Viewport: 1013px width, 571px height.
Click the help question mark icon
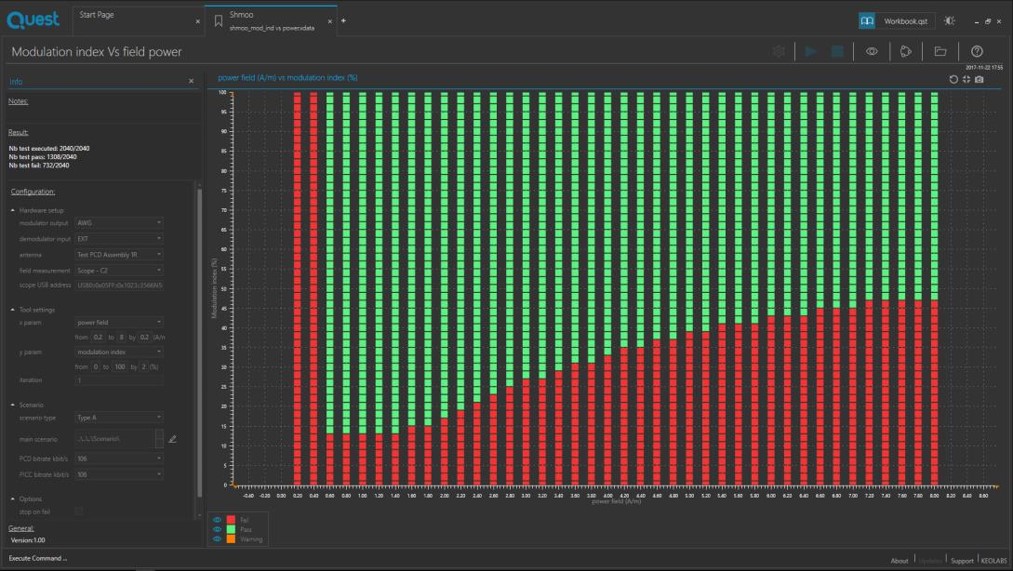pyautogui.click(x=977, y=51)
